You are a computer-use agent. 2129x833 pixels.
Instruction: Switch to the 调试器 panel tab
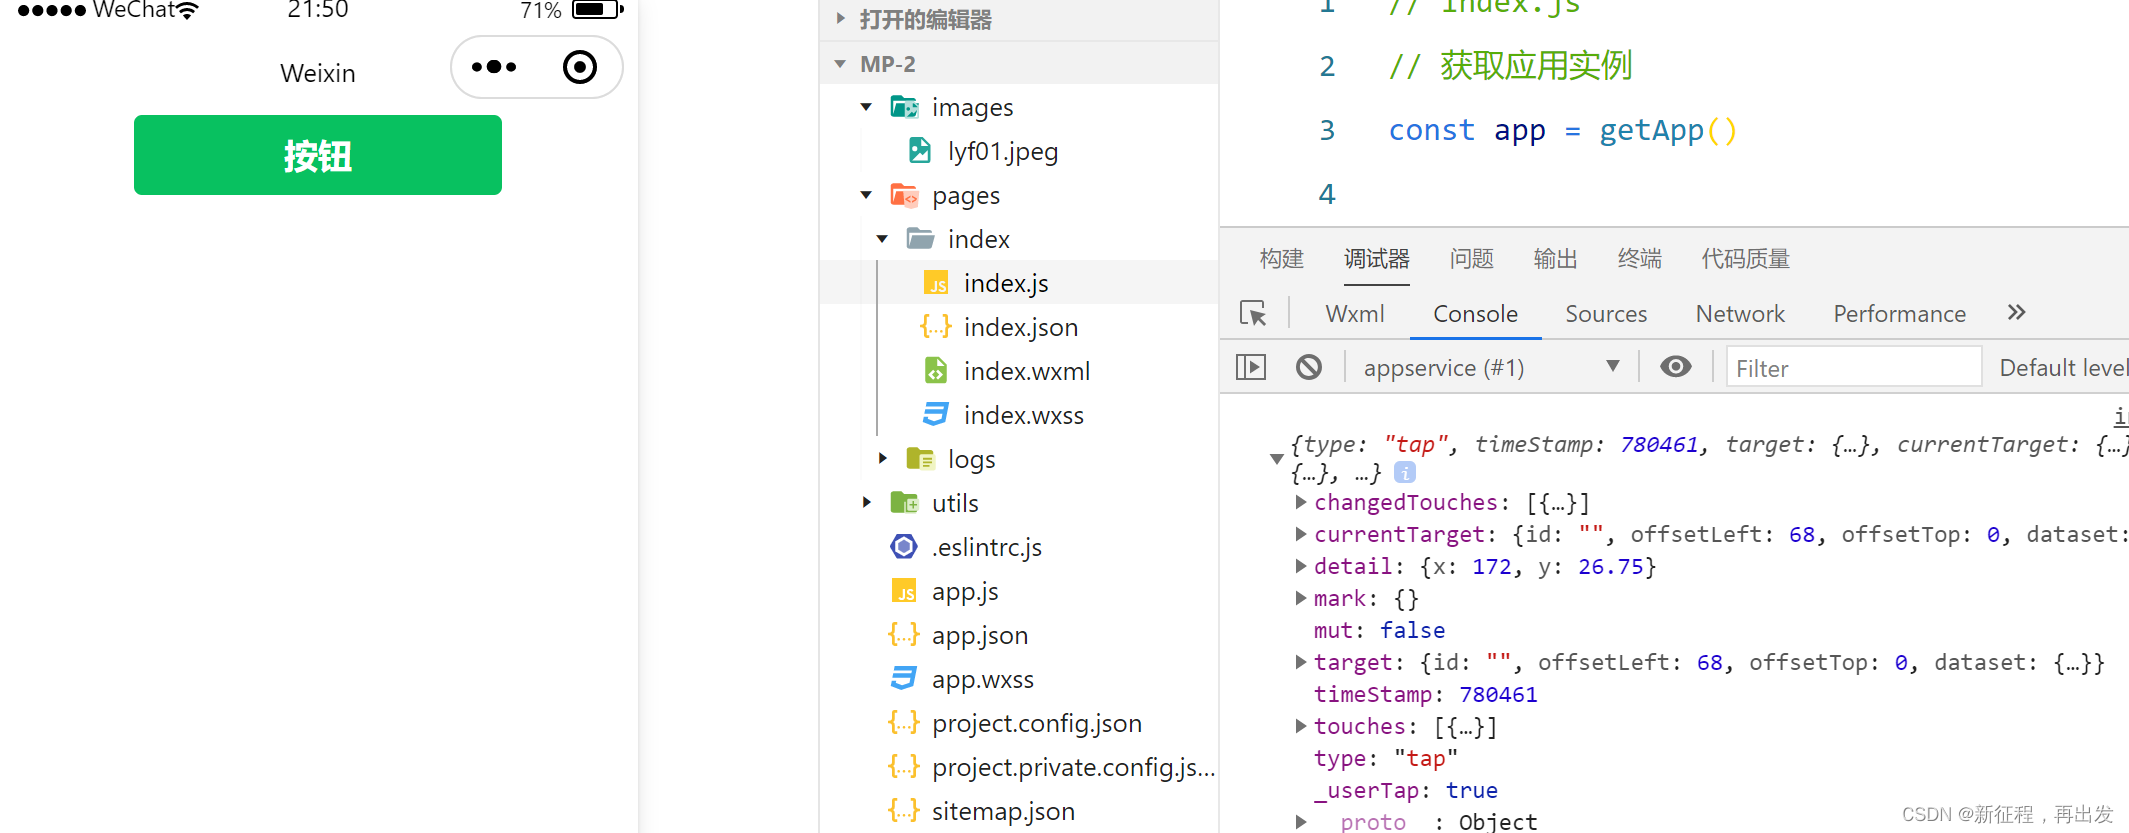coord(1377,259)
